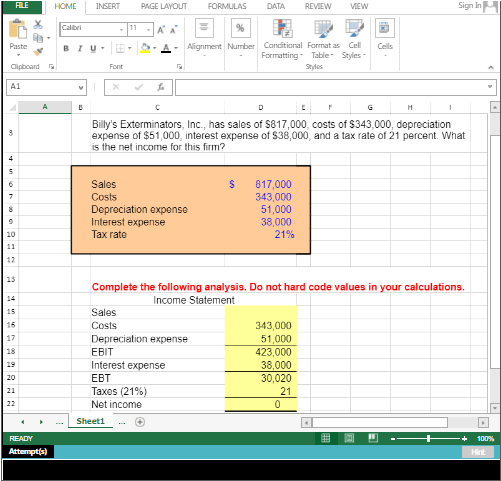Increase font size with larger A icon
The width and height of the screenshot is (501, 481).
tap(161, 30)
